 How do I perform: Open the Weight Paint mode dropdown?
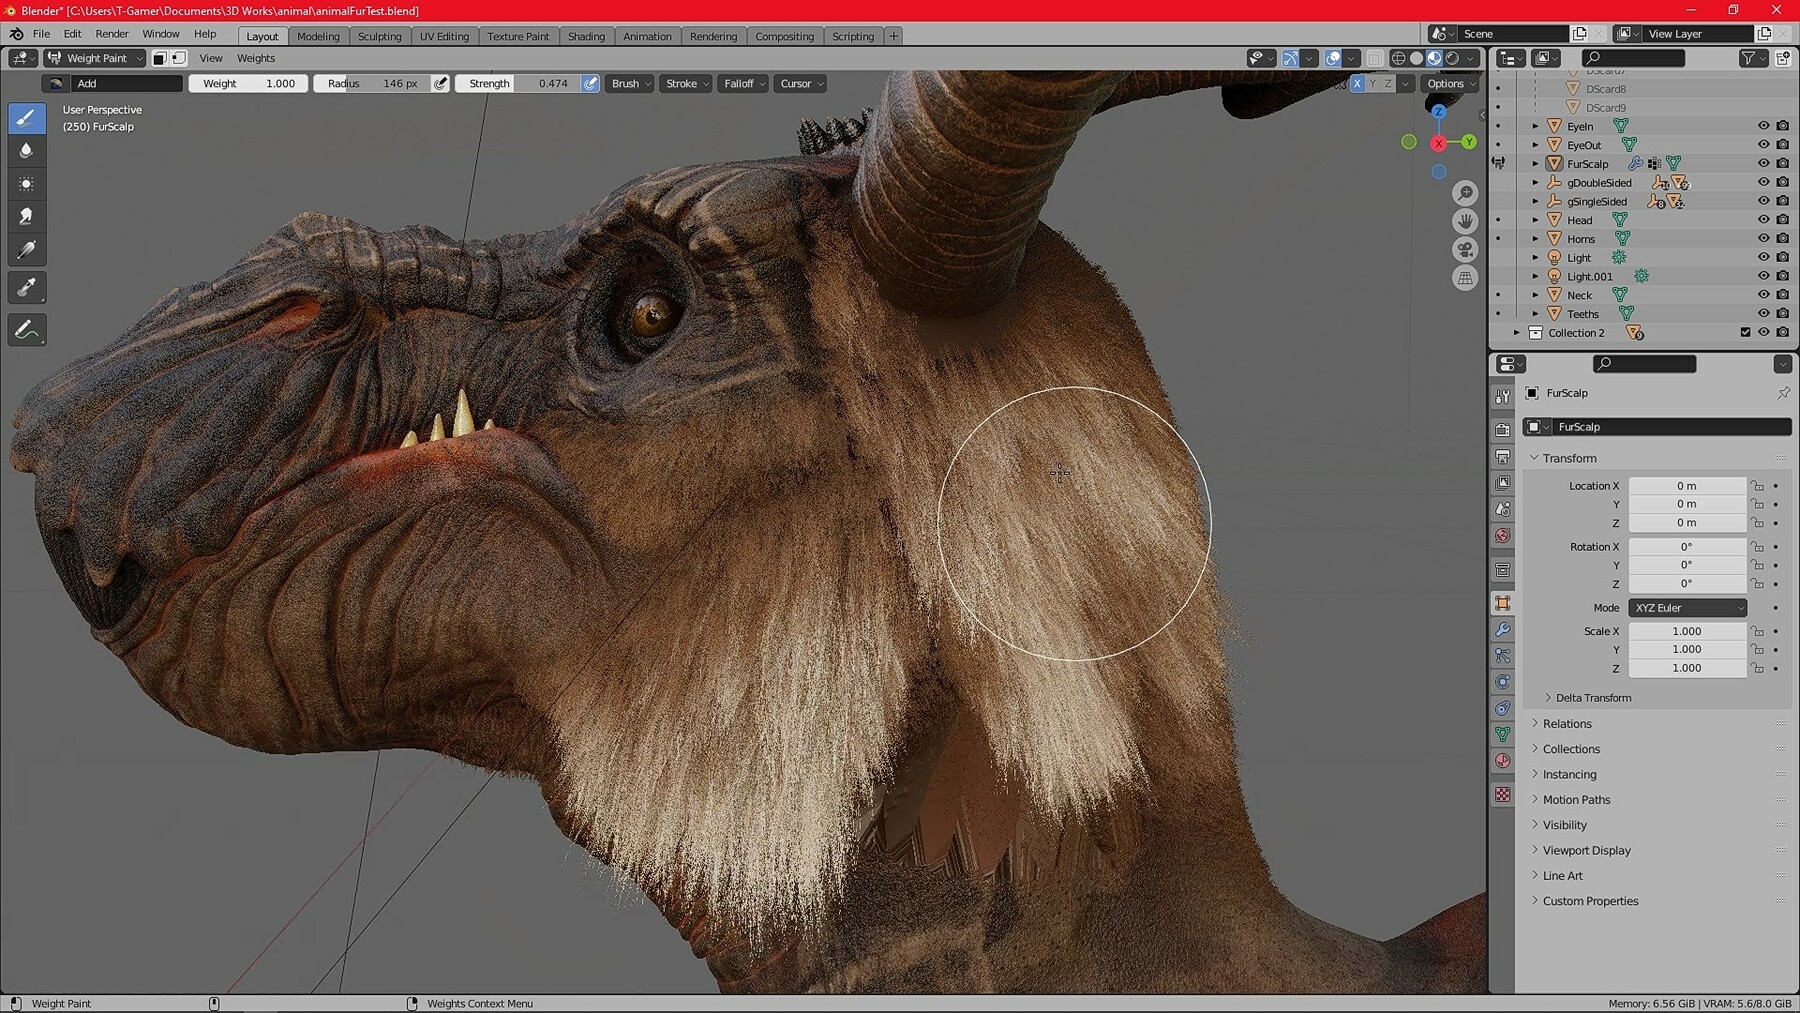(95, 58)
